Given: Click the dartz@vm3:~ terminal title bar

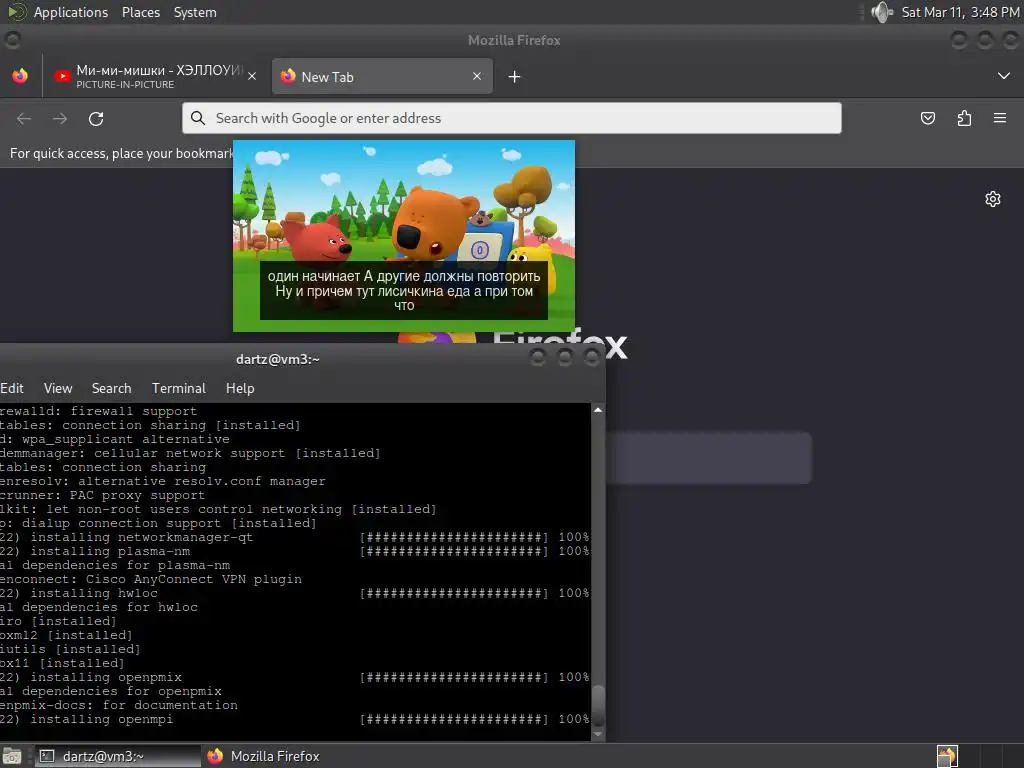Looking at the screenshot, I should (278, 359).
